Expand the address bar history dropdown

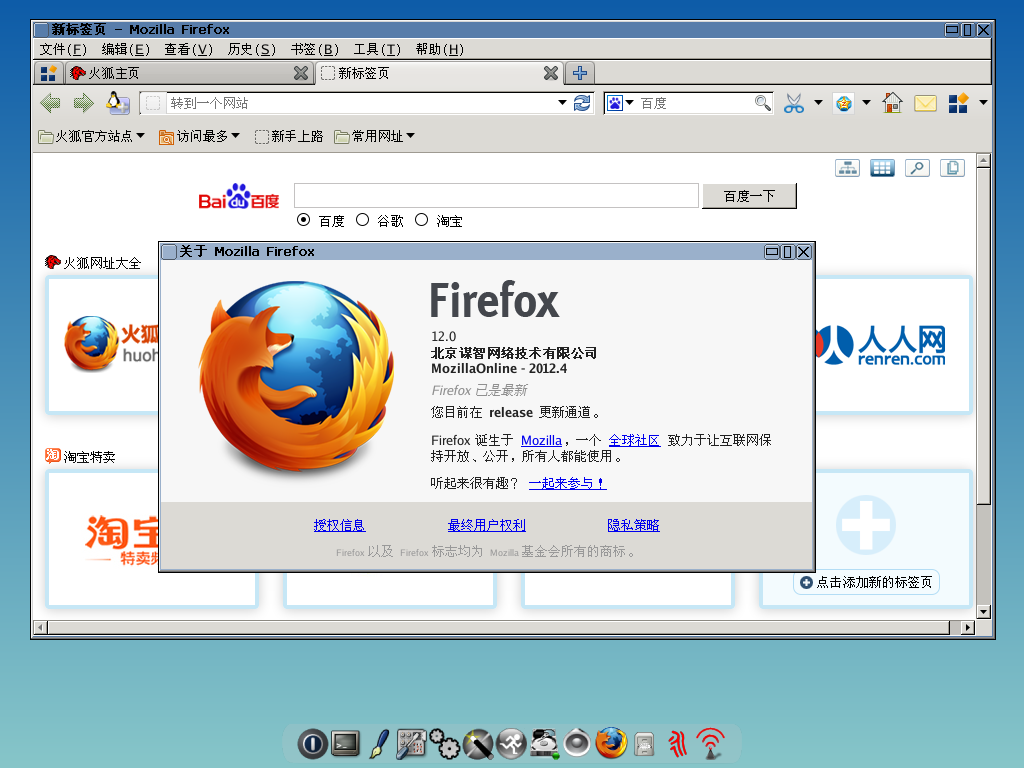pos(562,103)
